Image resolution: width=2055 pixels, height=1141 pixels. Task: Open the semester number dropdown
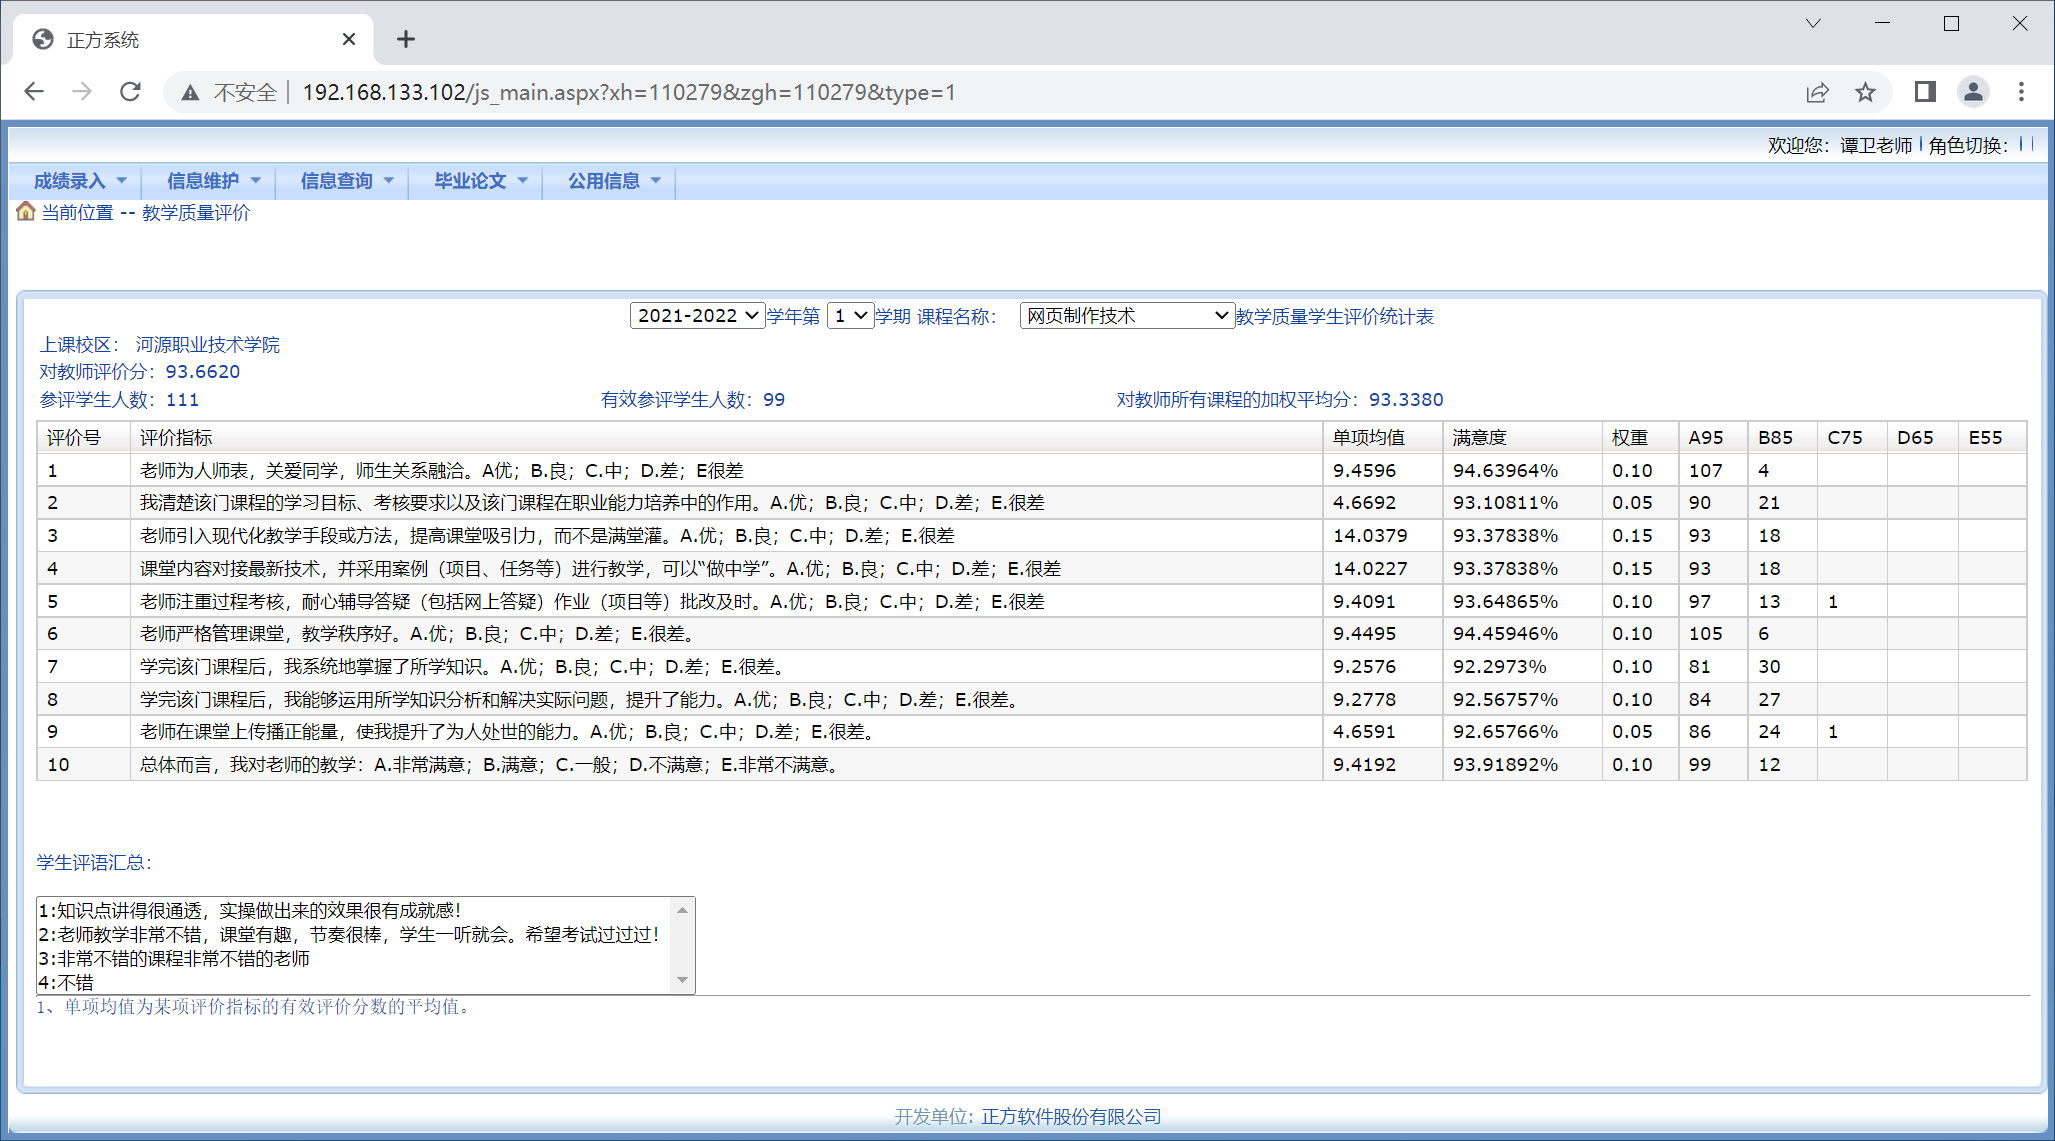point(850,316)
